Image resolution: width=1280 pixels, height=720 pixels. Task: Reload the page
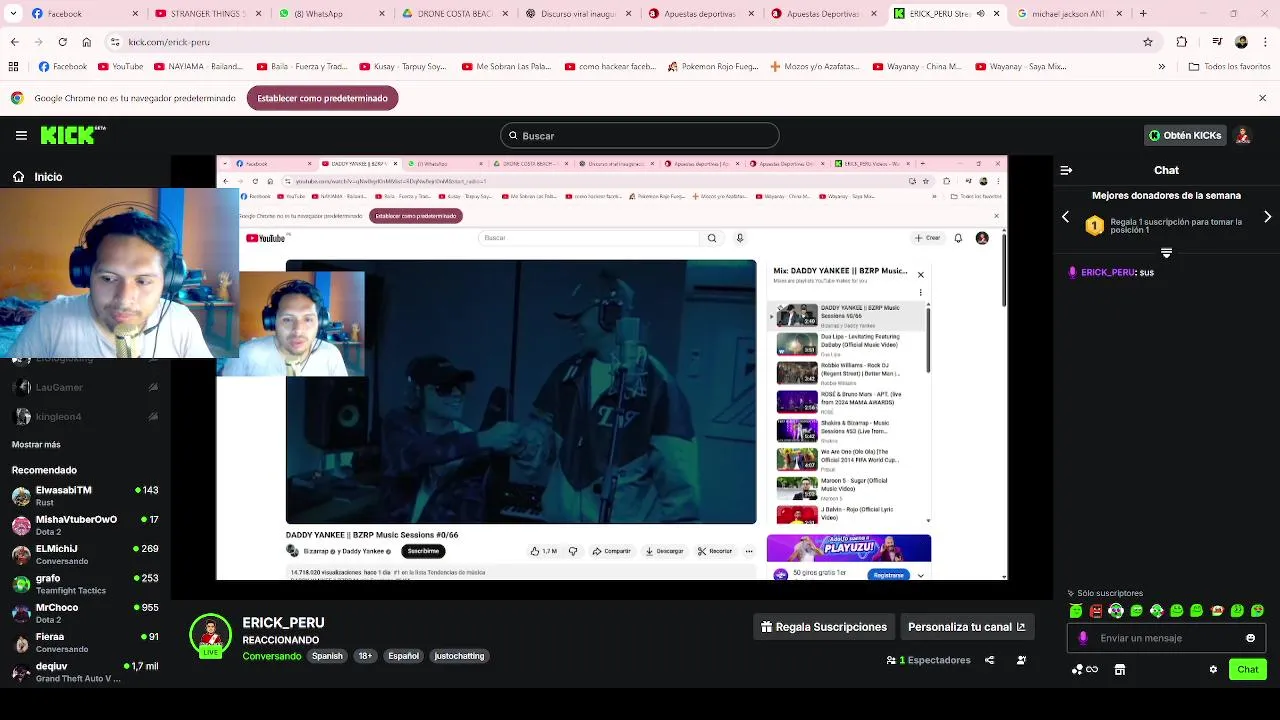tap(63, 42)
